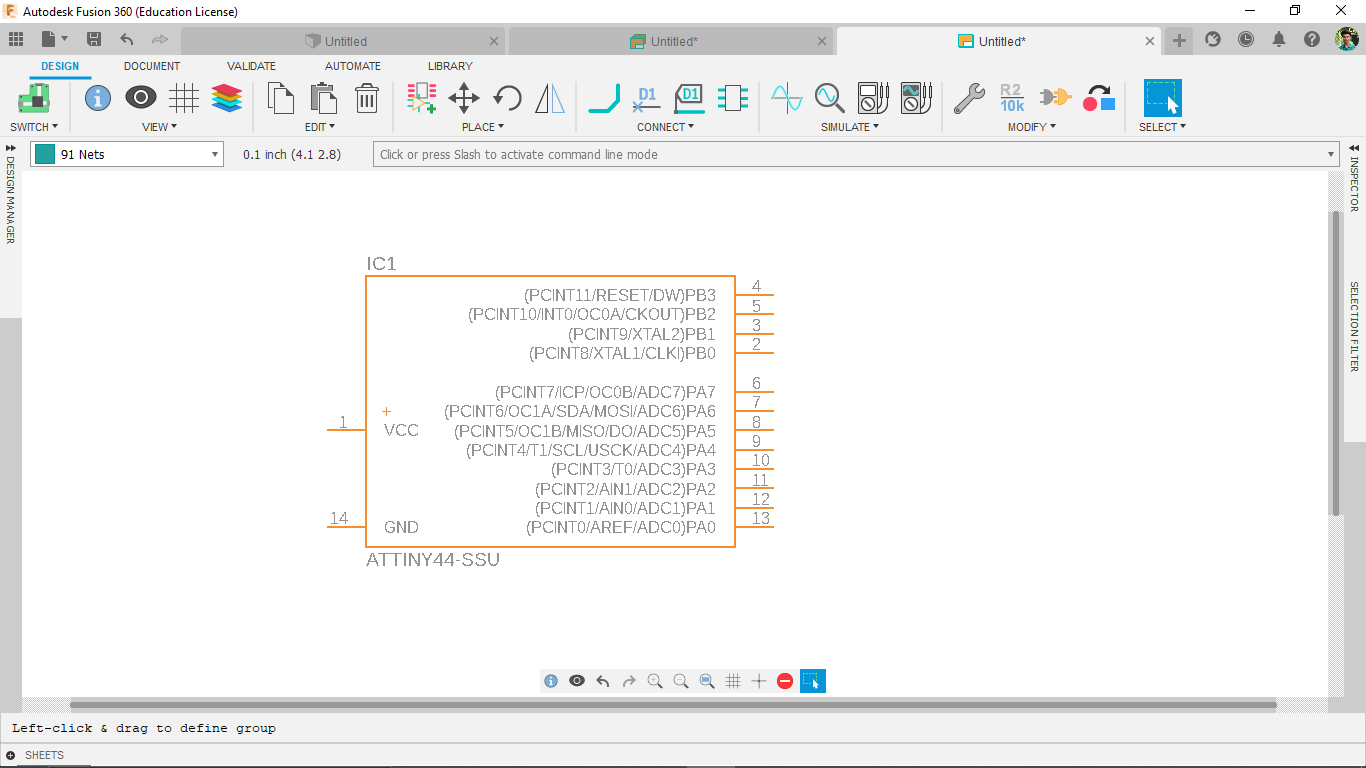The width and height of the screenshot is (1366, 768).
Task: Open the job status clock icon
Action: (1246, 39)
